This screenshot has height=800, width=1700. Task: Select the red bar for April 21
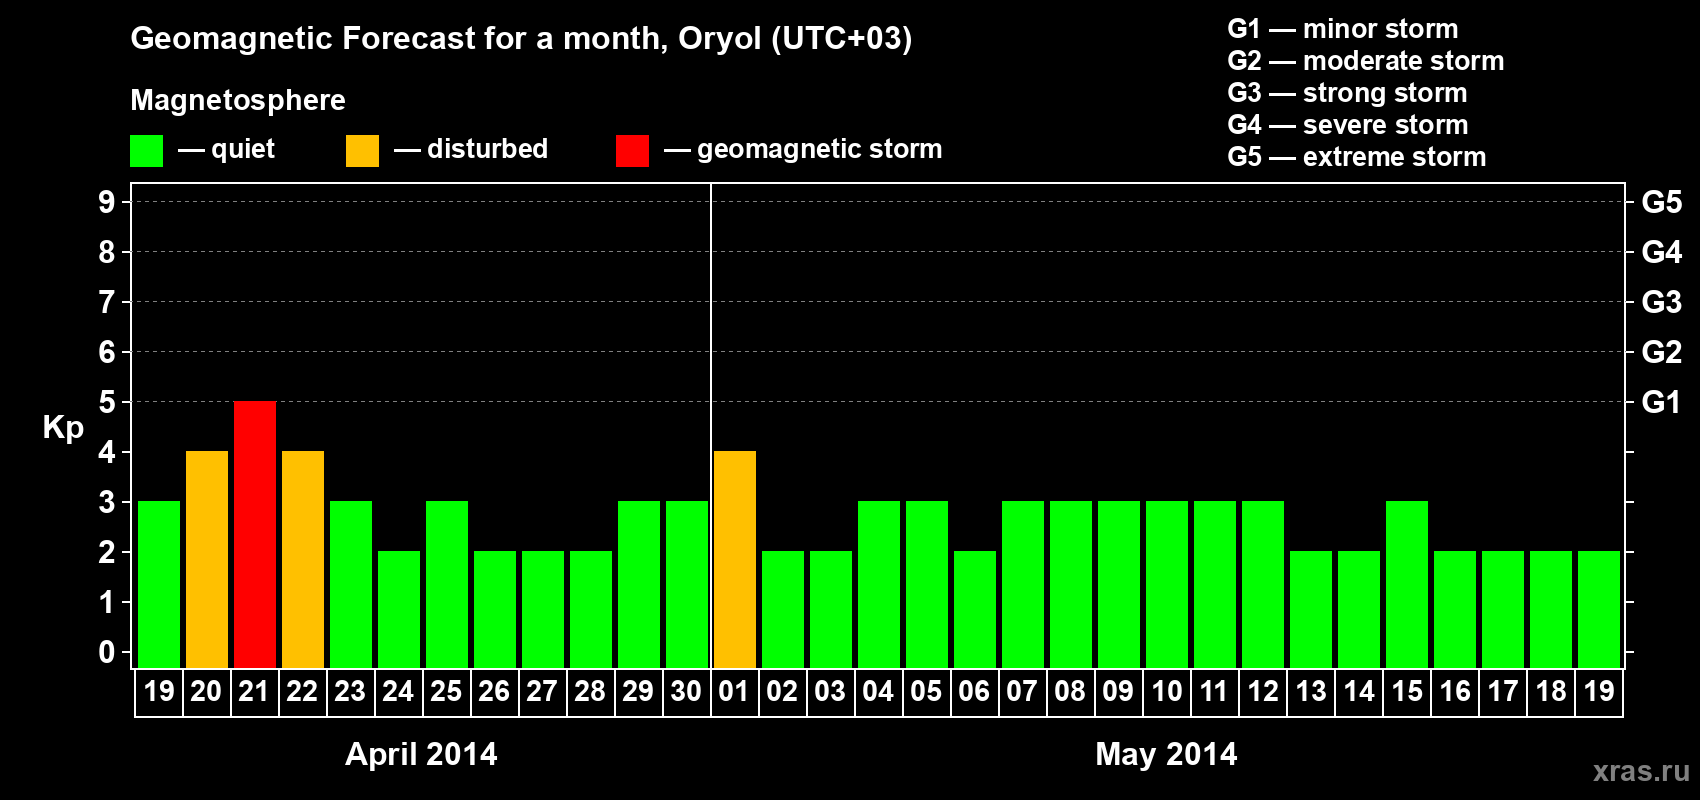[x=255, y=534]
